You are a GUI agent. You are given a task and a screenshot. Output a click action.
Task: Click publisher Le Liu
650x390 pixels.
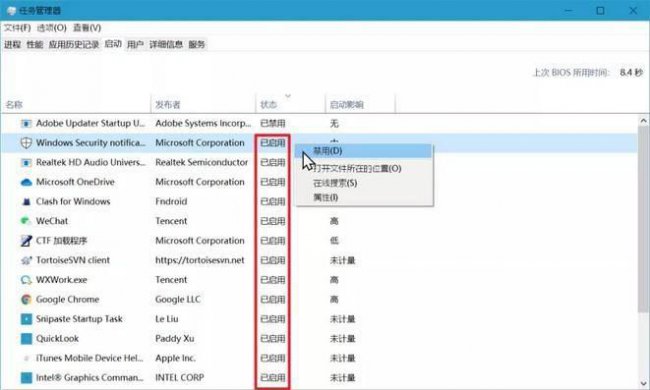tap(167, 319)
